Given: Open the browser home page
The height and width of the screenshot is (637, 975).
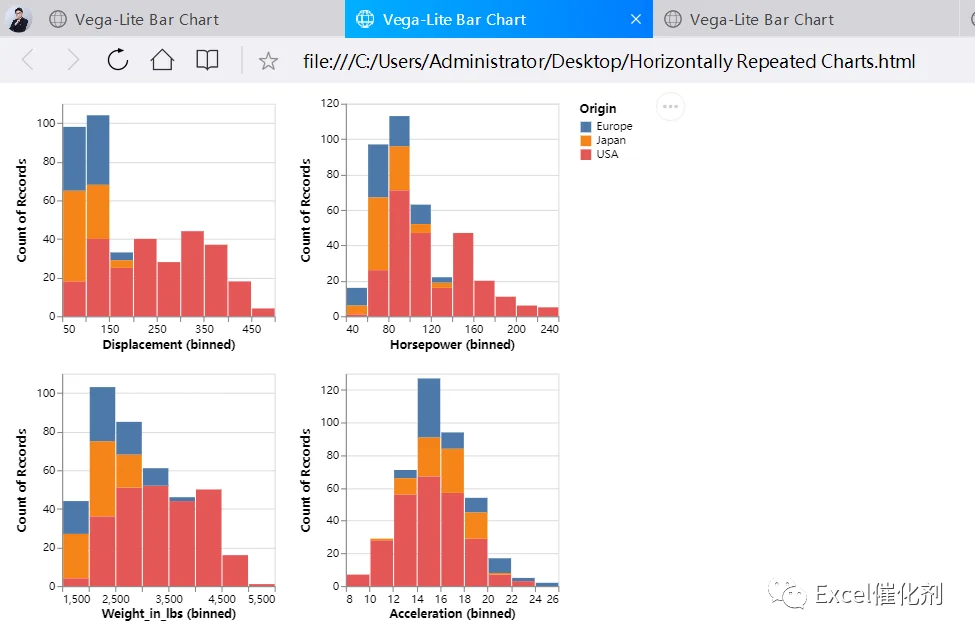Looking at the screenshot, I should coord(162,60).
